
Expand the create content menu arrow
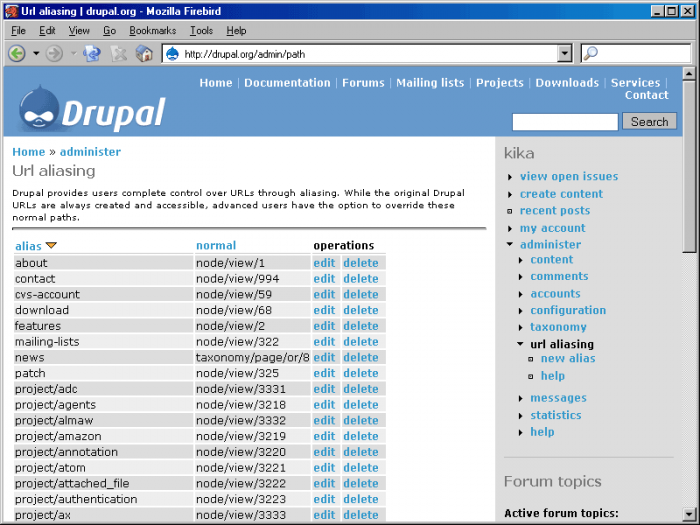coord(510,195)
